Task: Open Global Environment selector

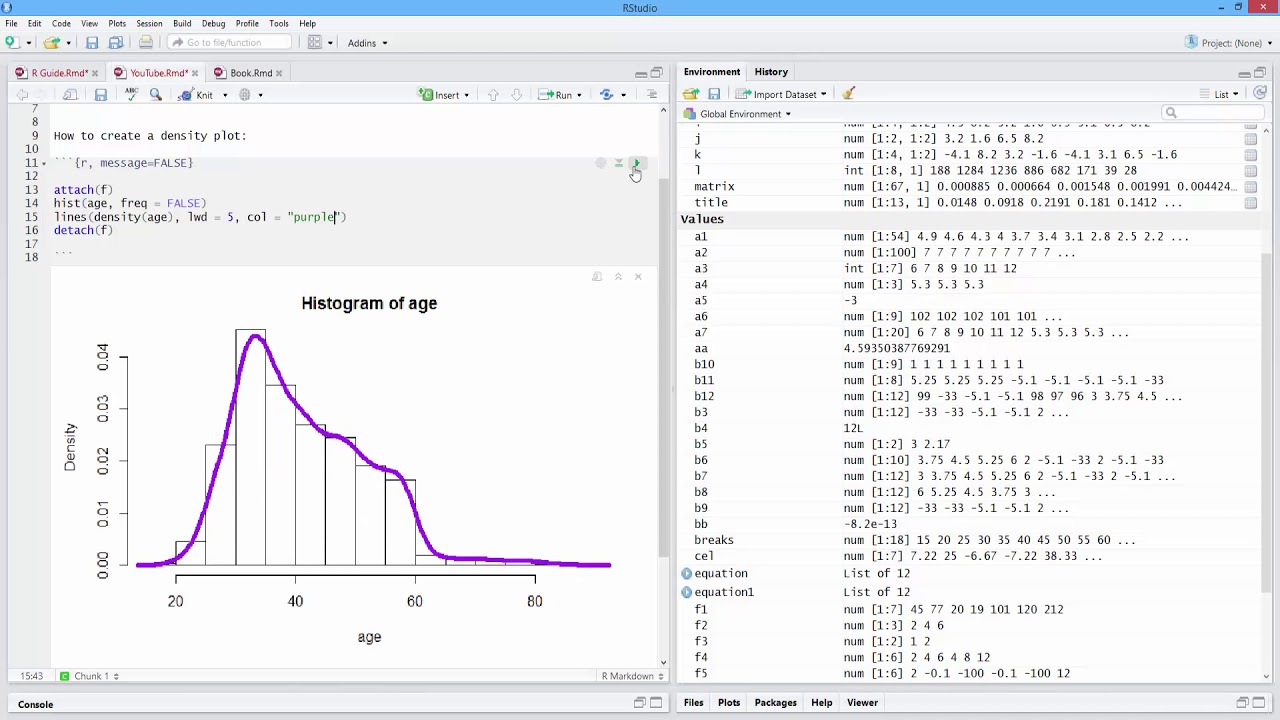Action: [738, 114]
